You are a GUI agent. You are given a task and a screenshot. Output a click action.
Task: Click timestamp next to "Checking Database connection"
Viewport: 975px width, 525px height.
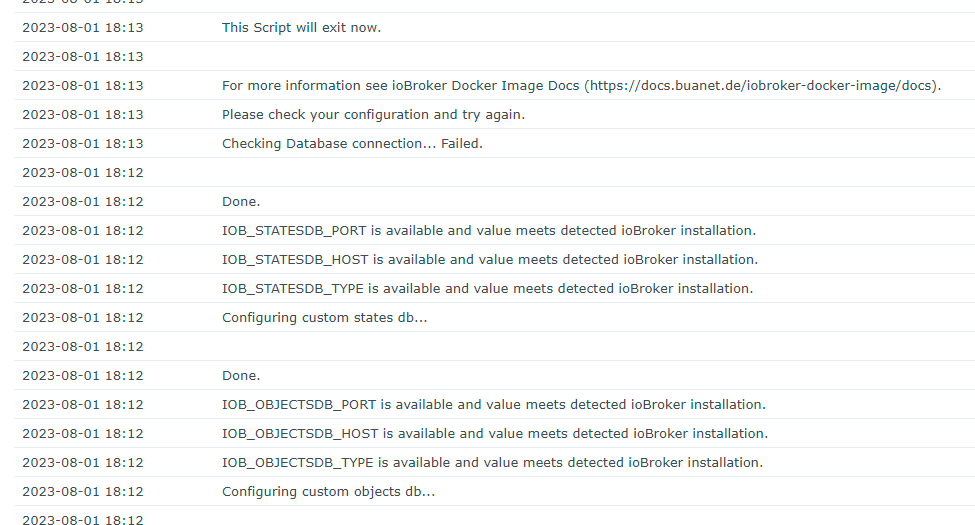click(x=83, y=144)
